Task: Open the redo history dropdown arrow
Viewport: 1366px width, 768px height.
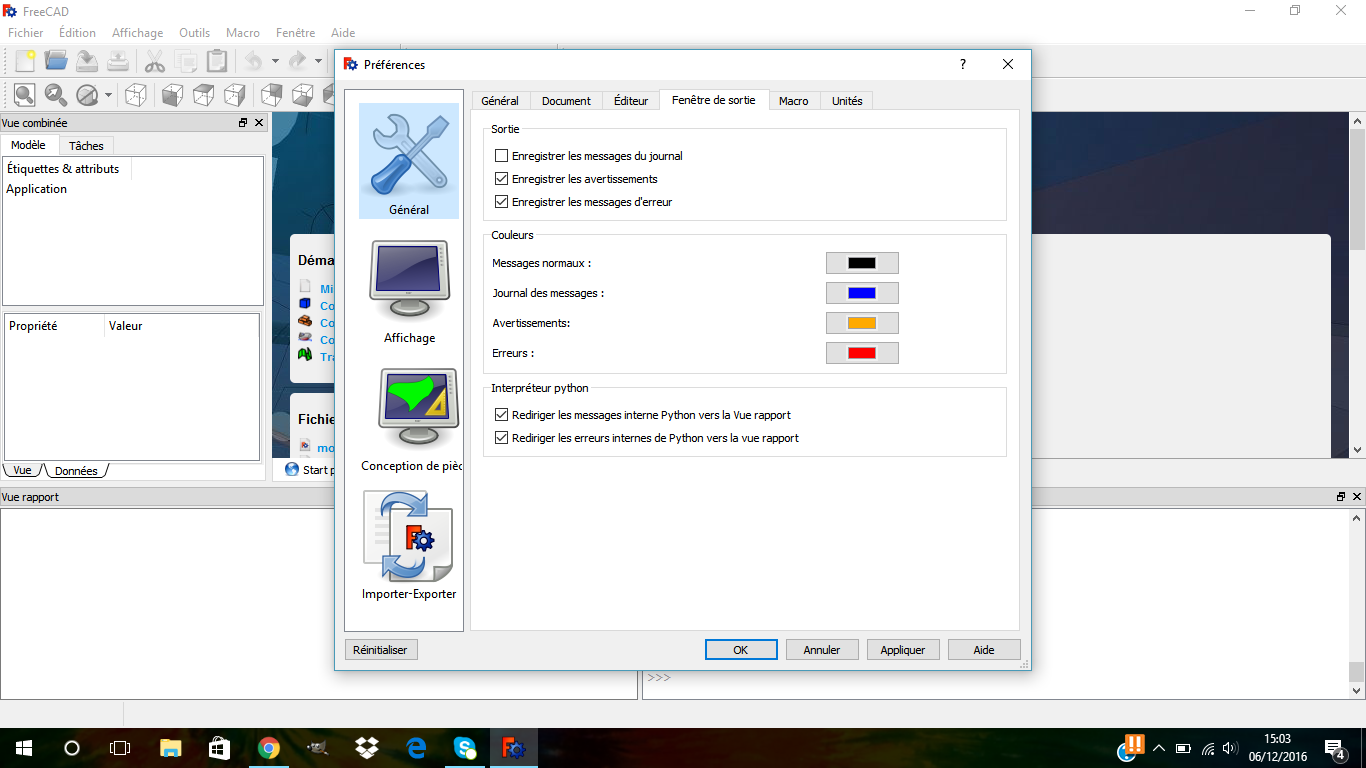Action: [x=318, y=62]
